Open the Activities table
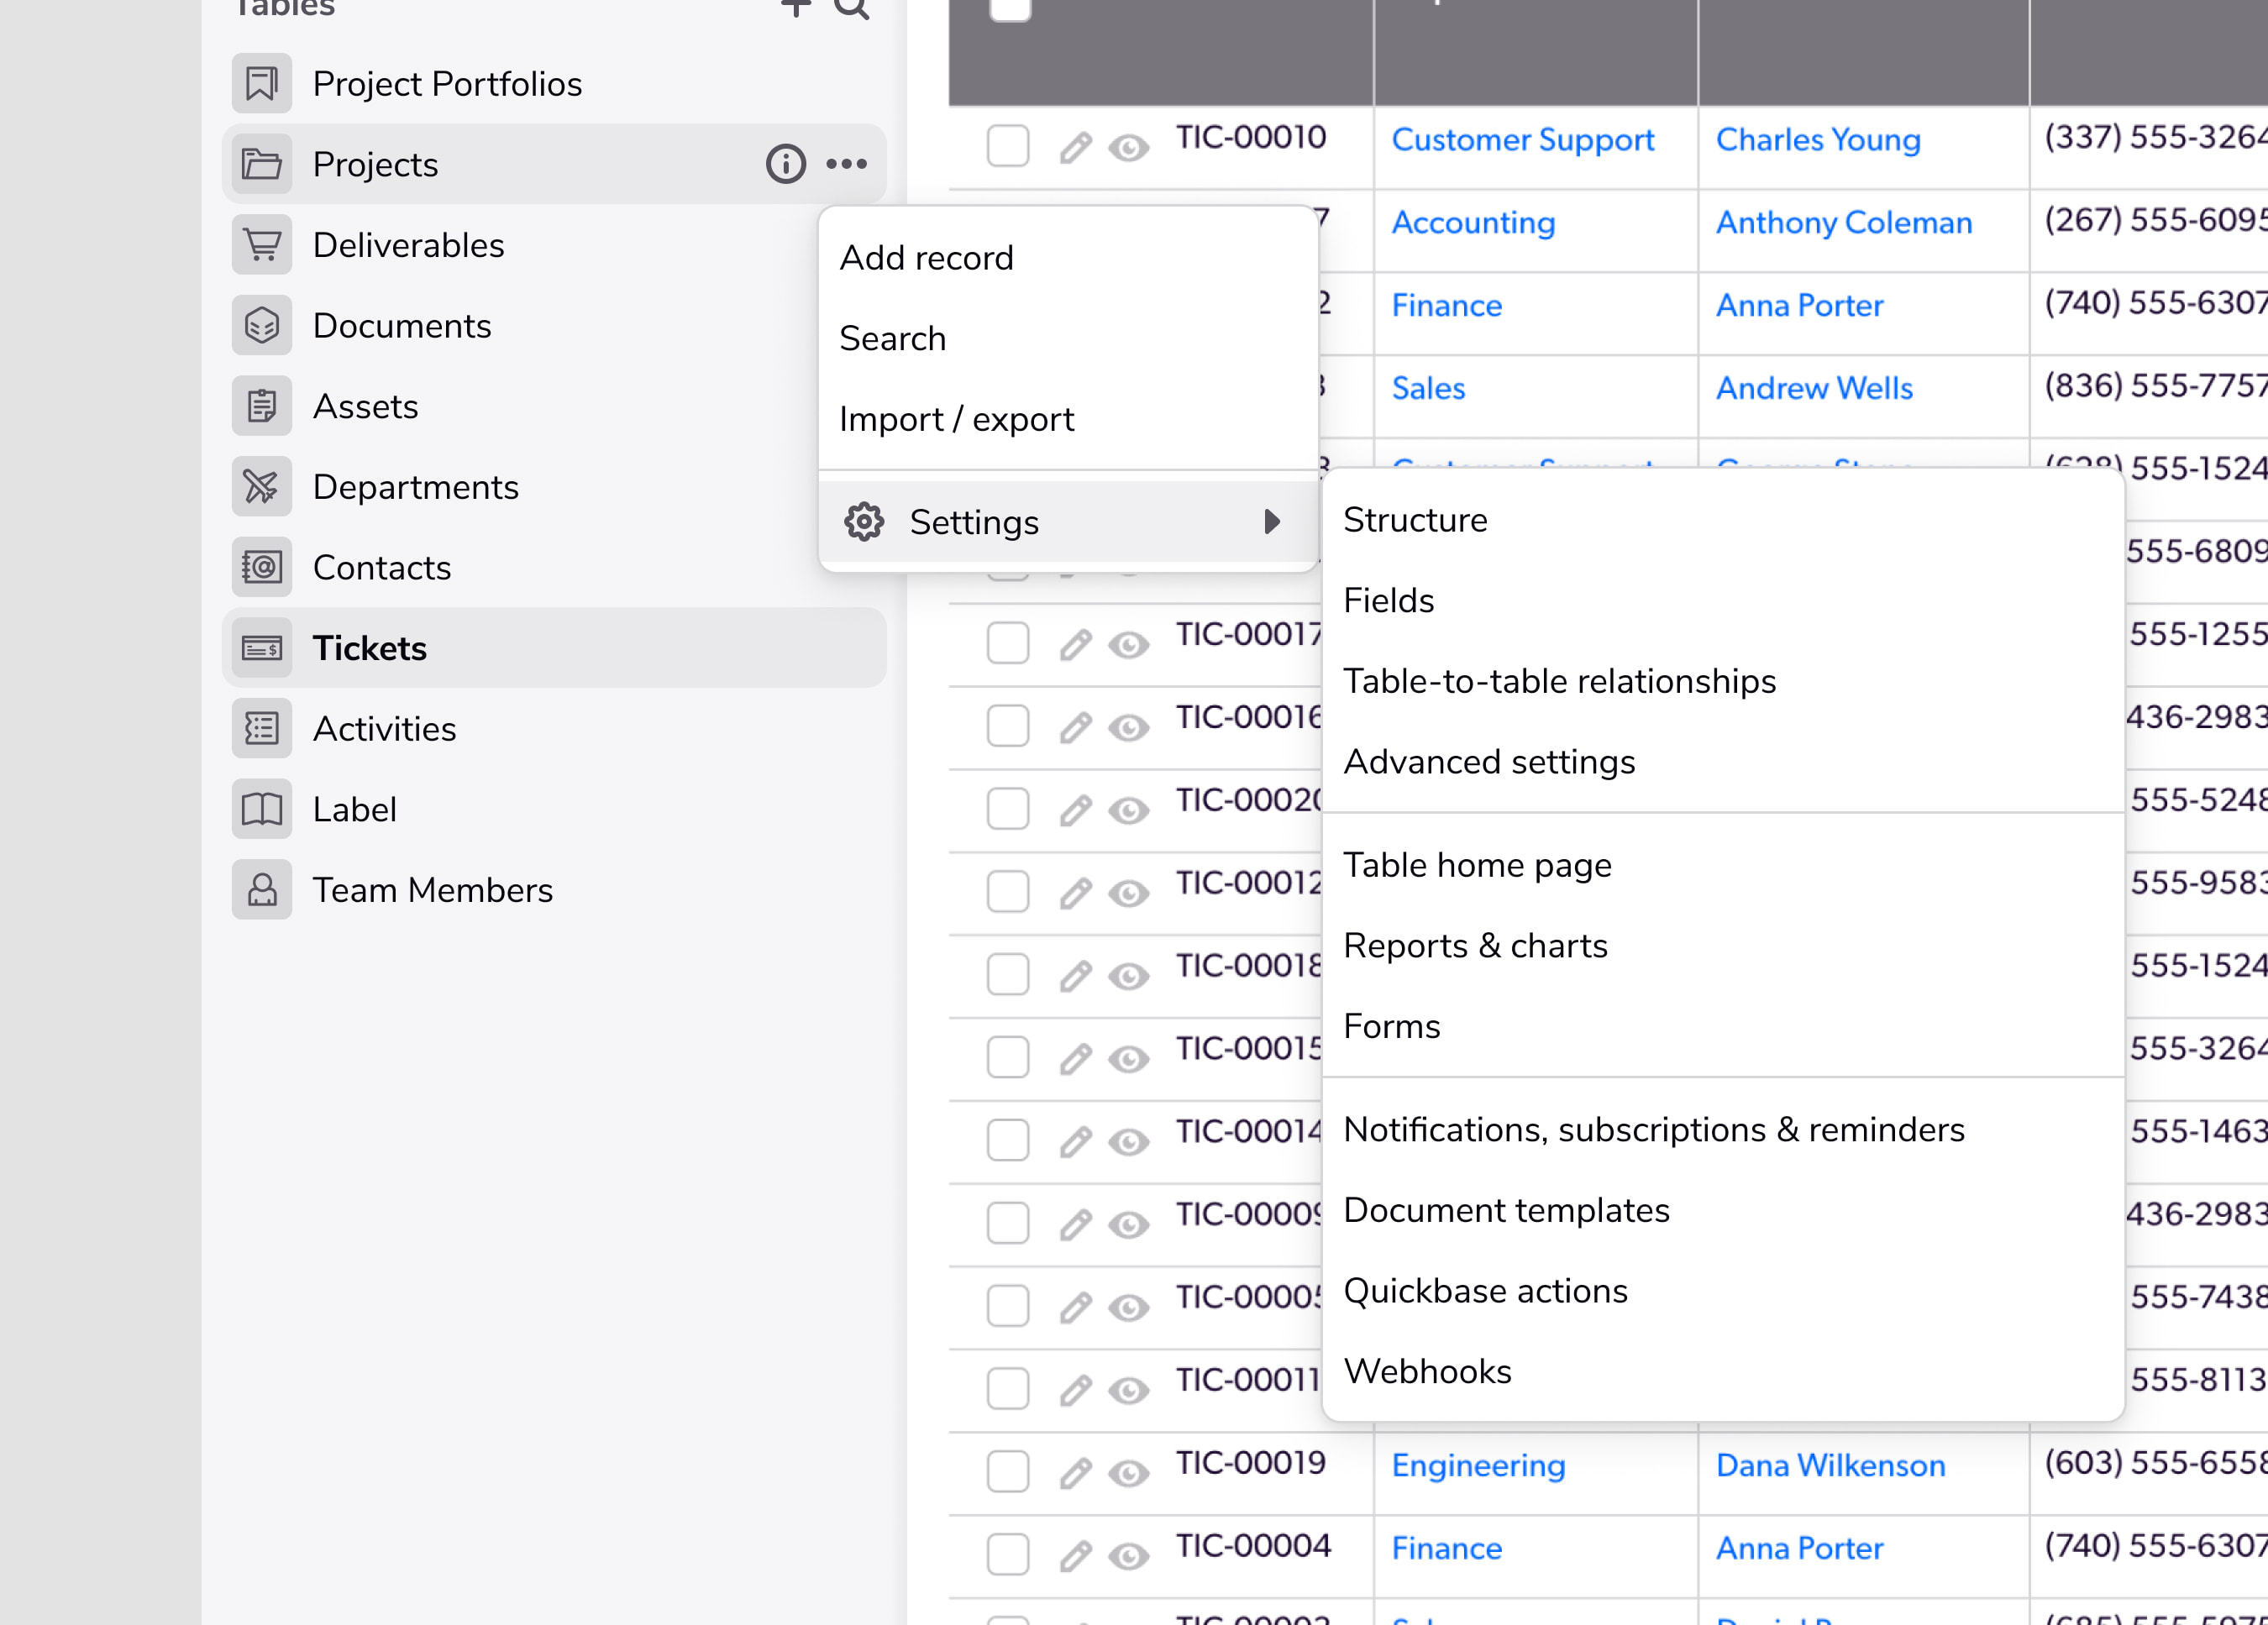The height and width of the screenshot is (1625, 2268). (x=384, y=729)
